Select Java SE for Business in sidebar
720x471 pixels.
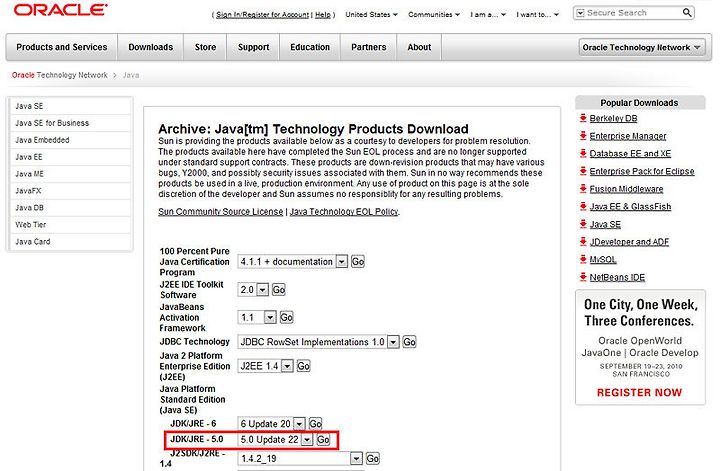[71, 123]
